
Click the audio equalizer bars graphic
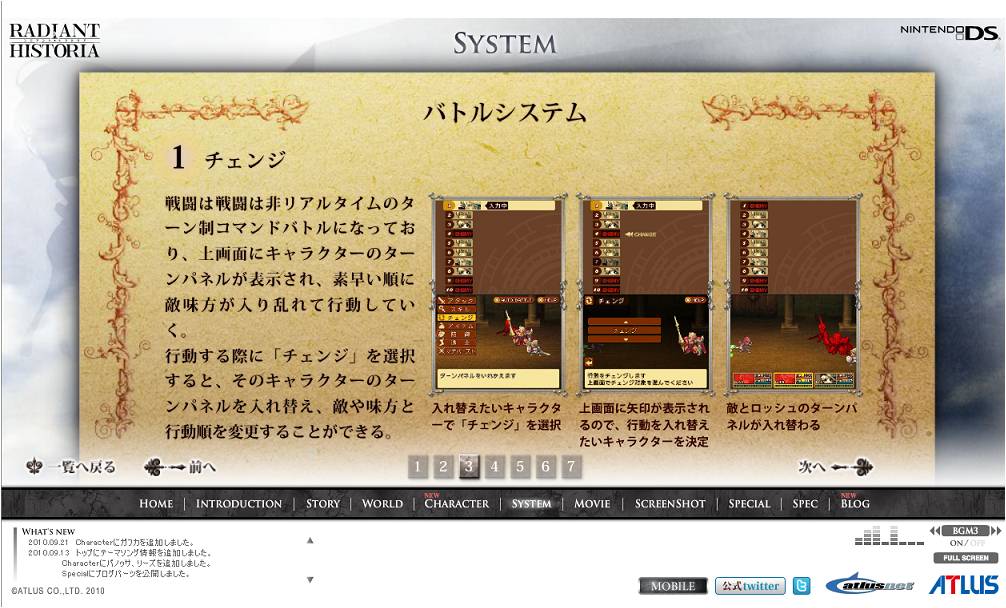(889, 536)
